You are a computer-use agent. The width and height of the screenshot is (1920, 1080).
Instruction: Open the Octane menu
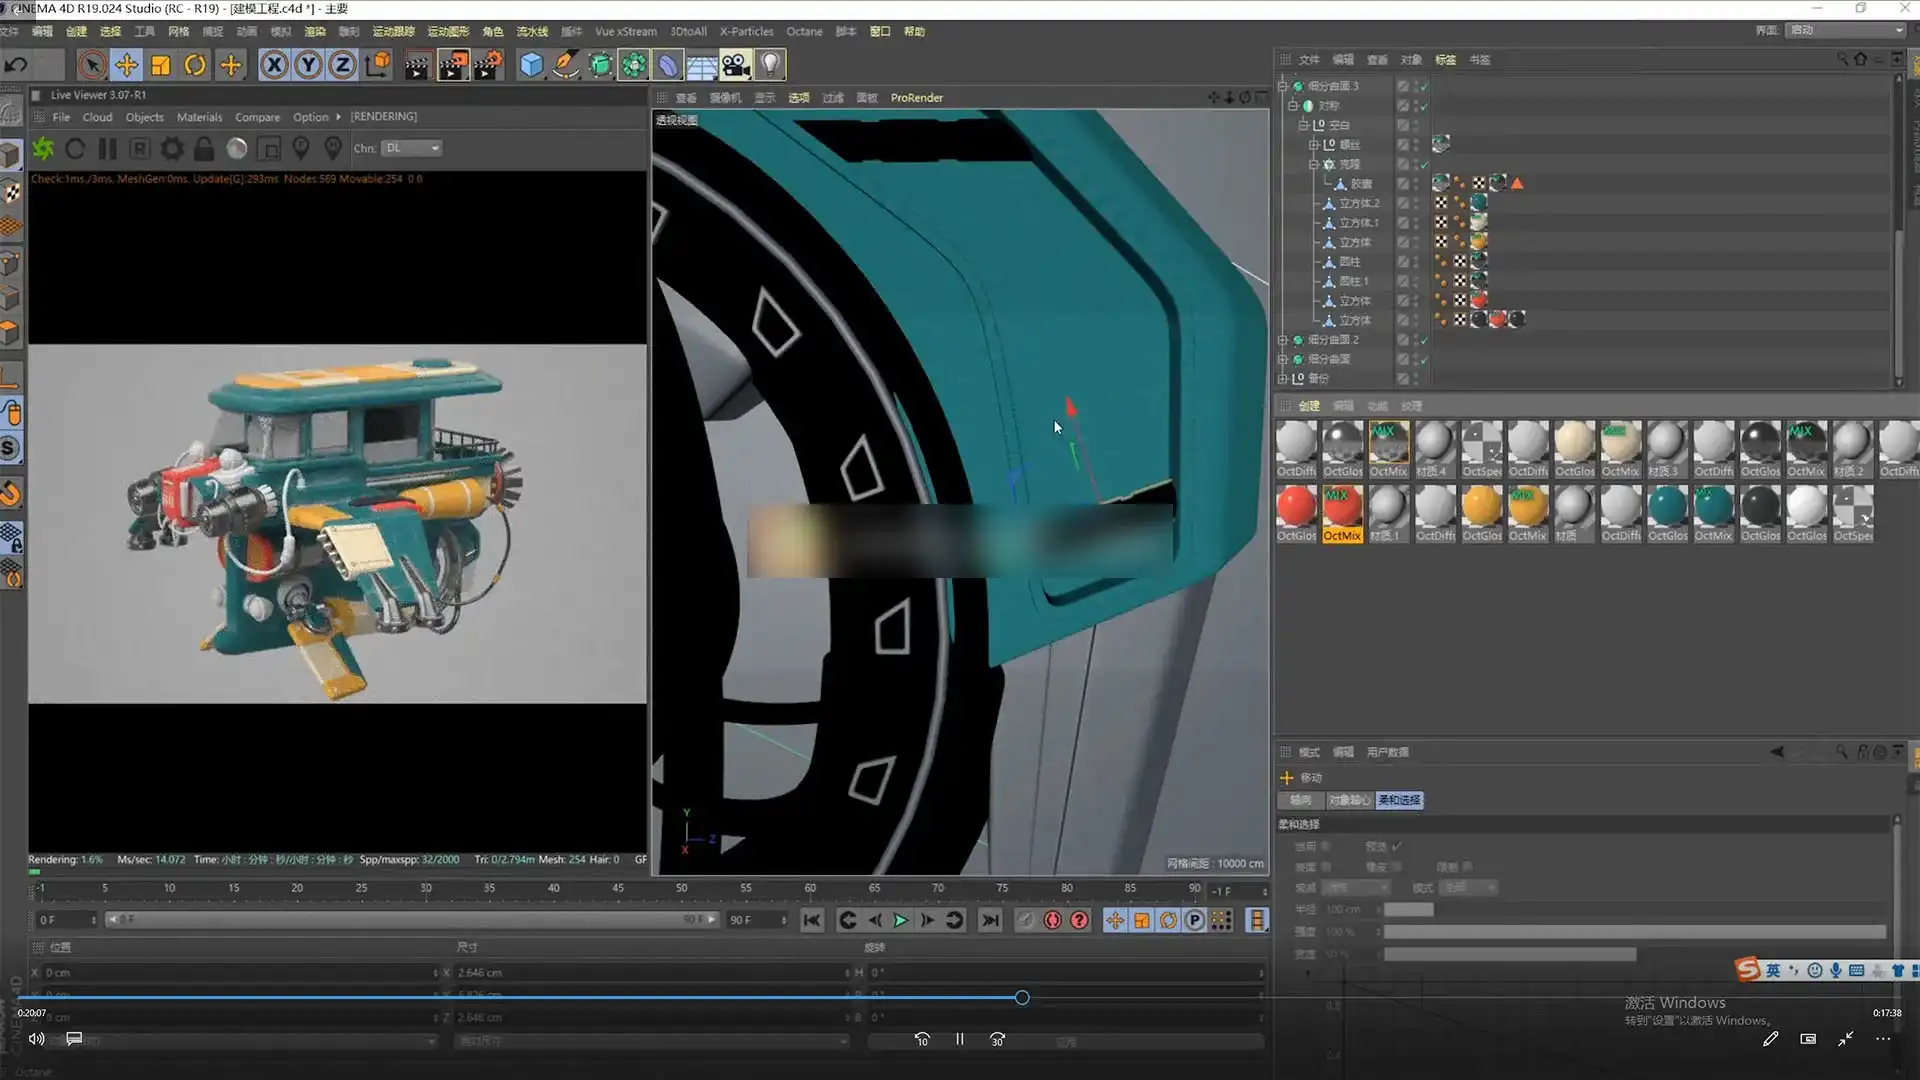coord(803,32)
